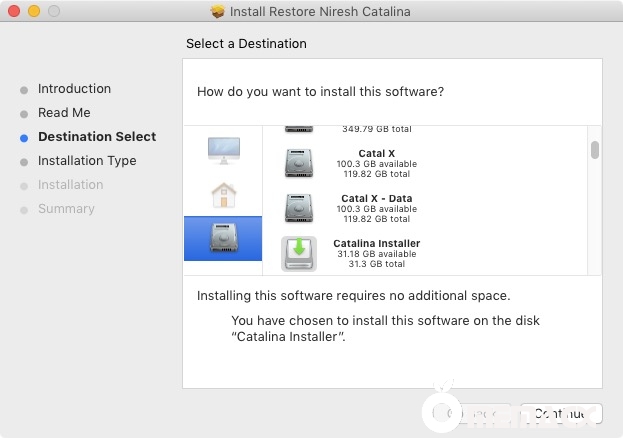Screen dimensions: 623x438
Task: Click the highlighted specific-disk option icon
Action: click(x=223, y=238)
